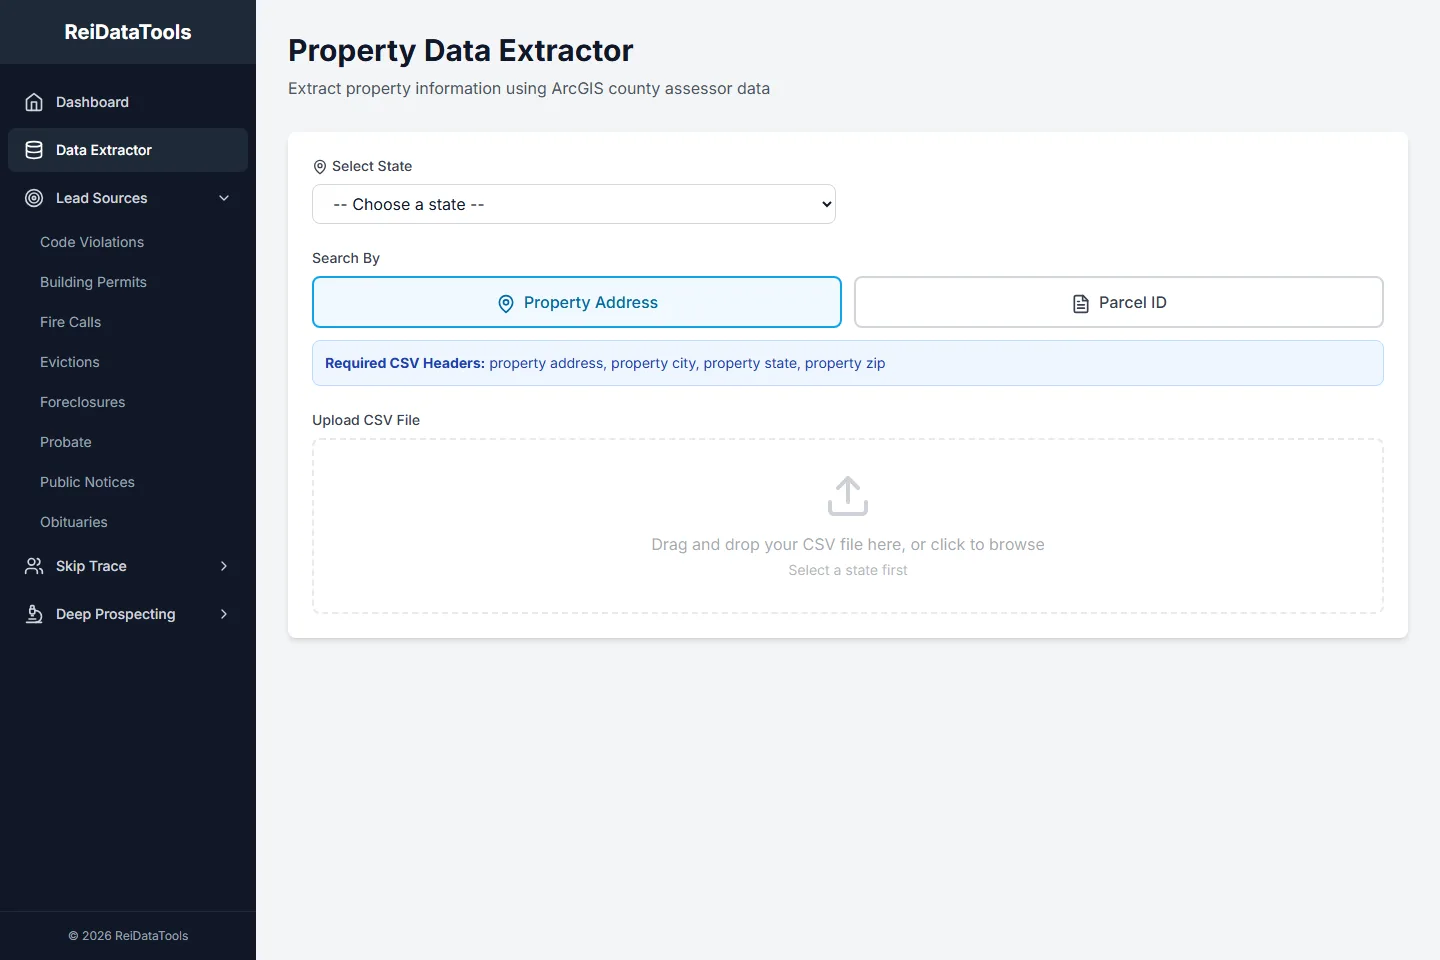Open Public Notices lead source
1440x960 pixels.
tap(87, 482)
